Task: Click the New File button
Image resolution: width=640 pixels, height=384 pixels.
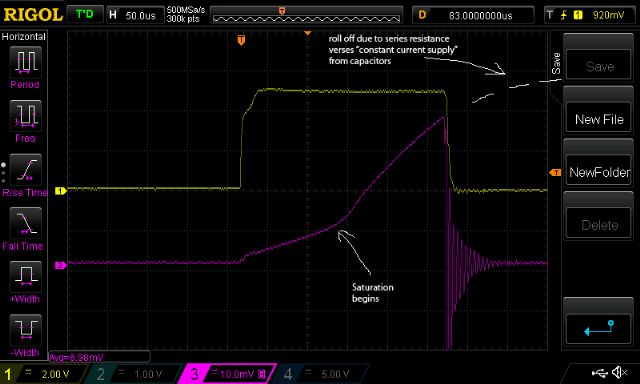Action: click(x=599, y=120)
